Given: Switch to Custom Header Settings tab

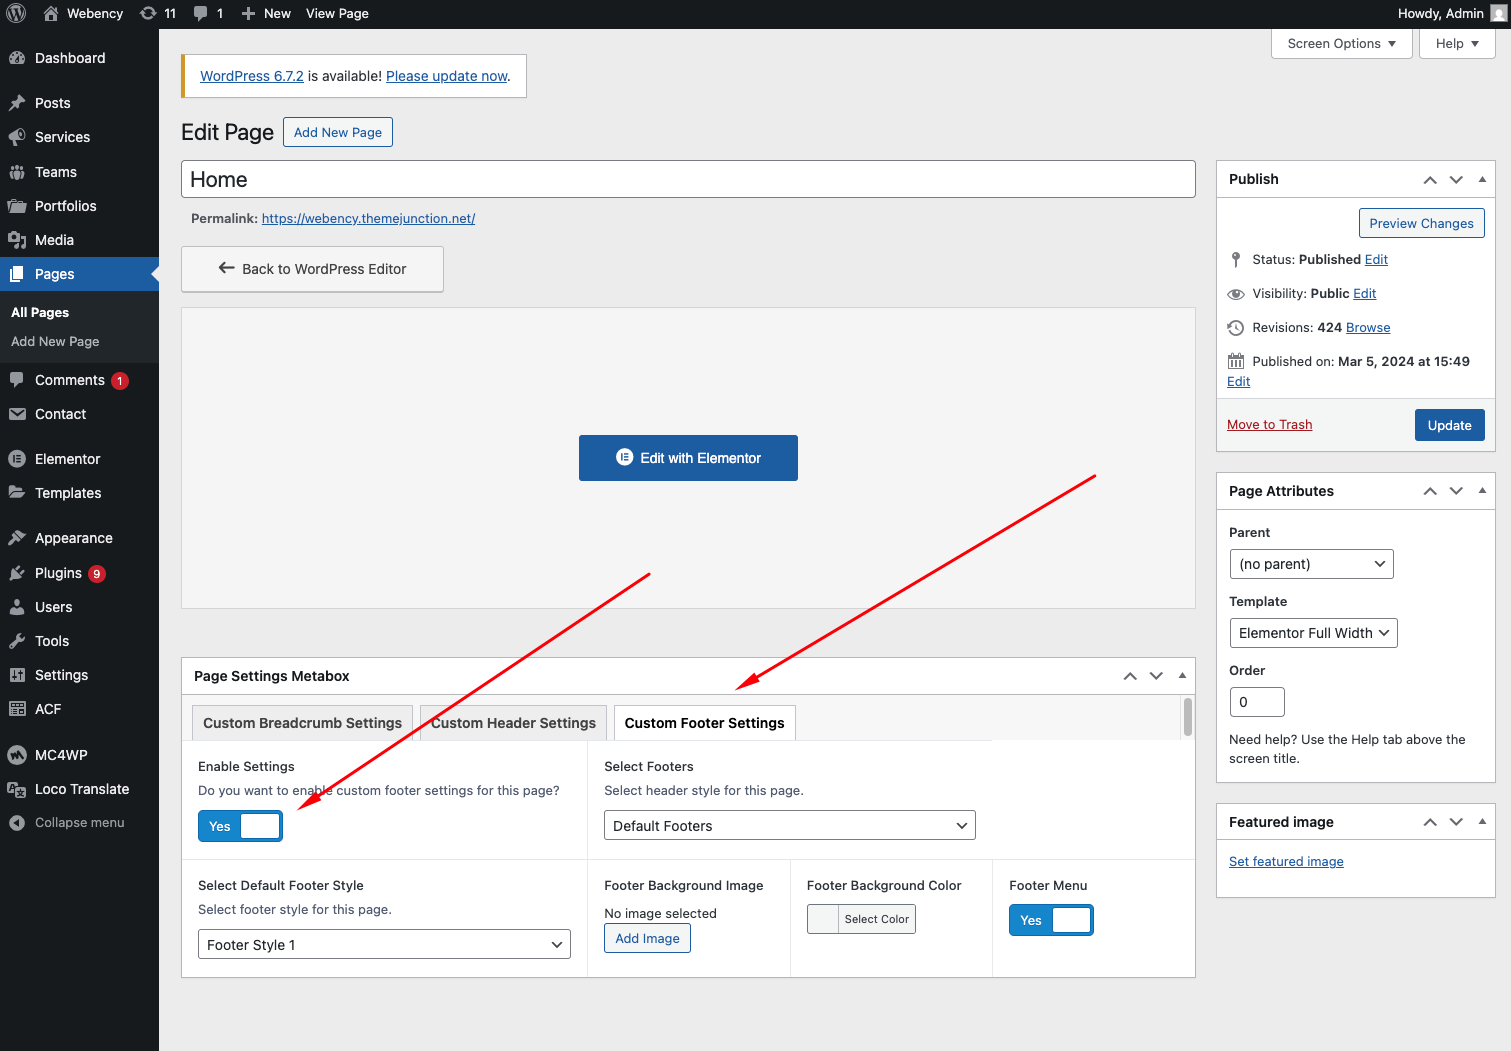Looking at the screenshot, I should [513, 723].
